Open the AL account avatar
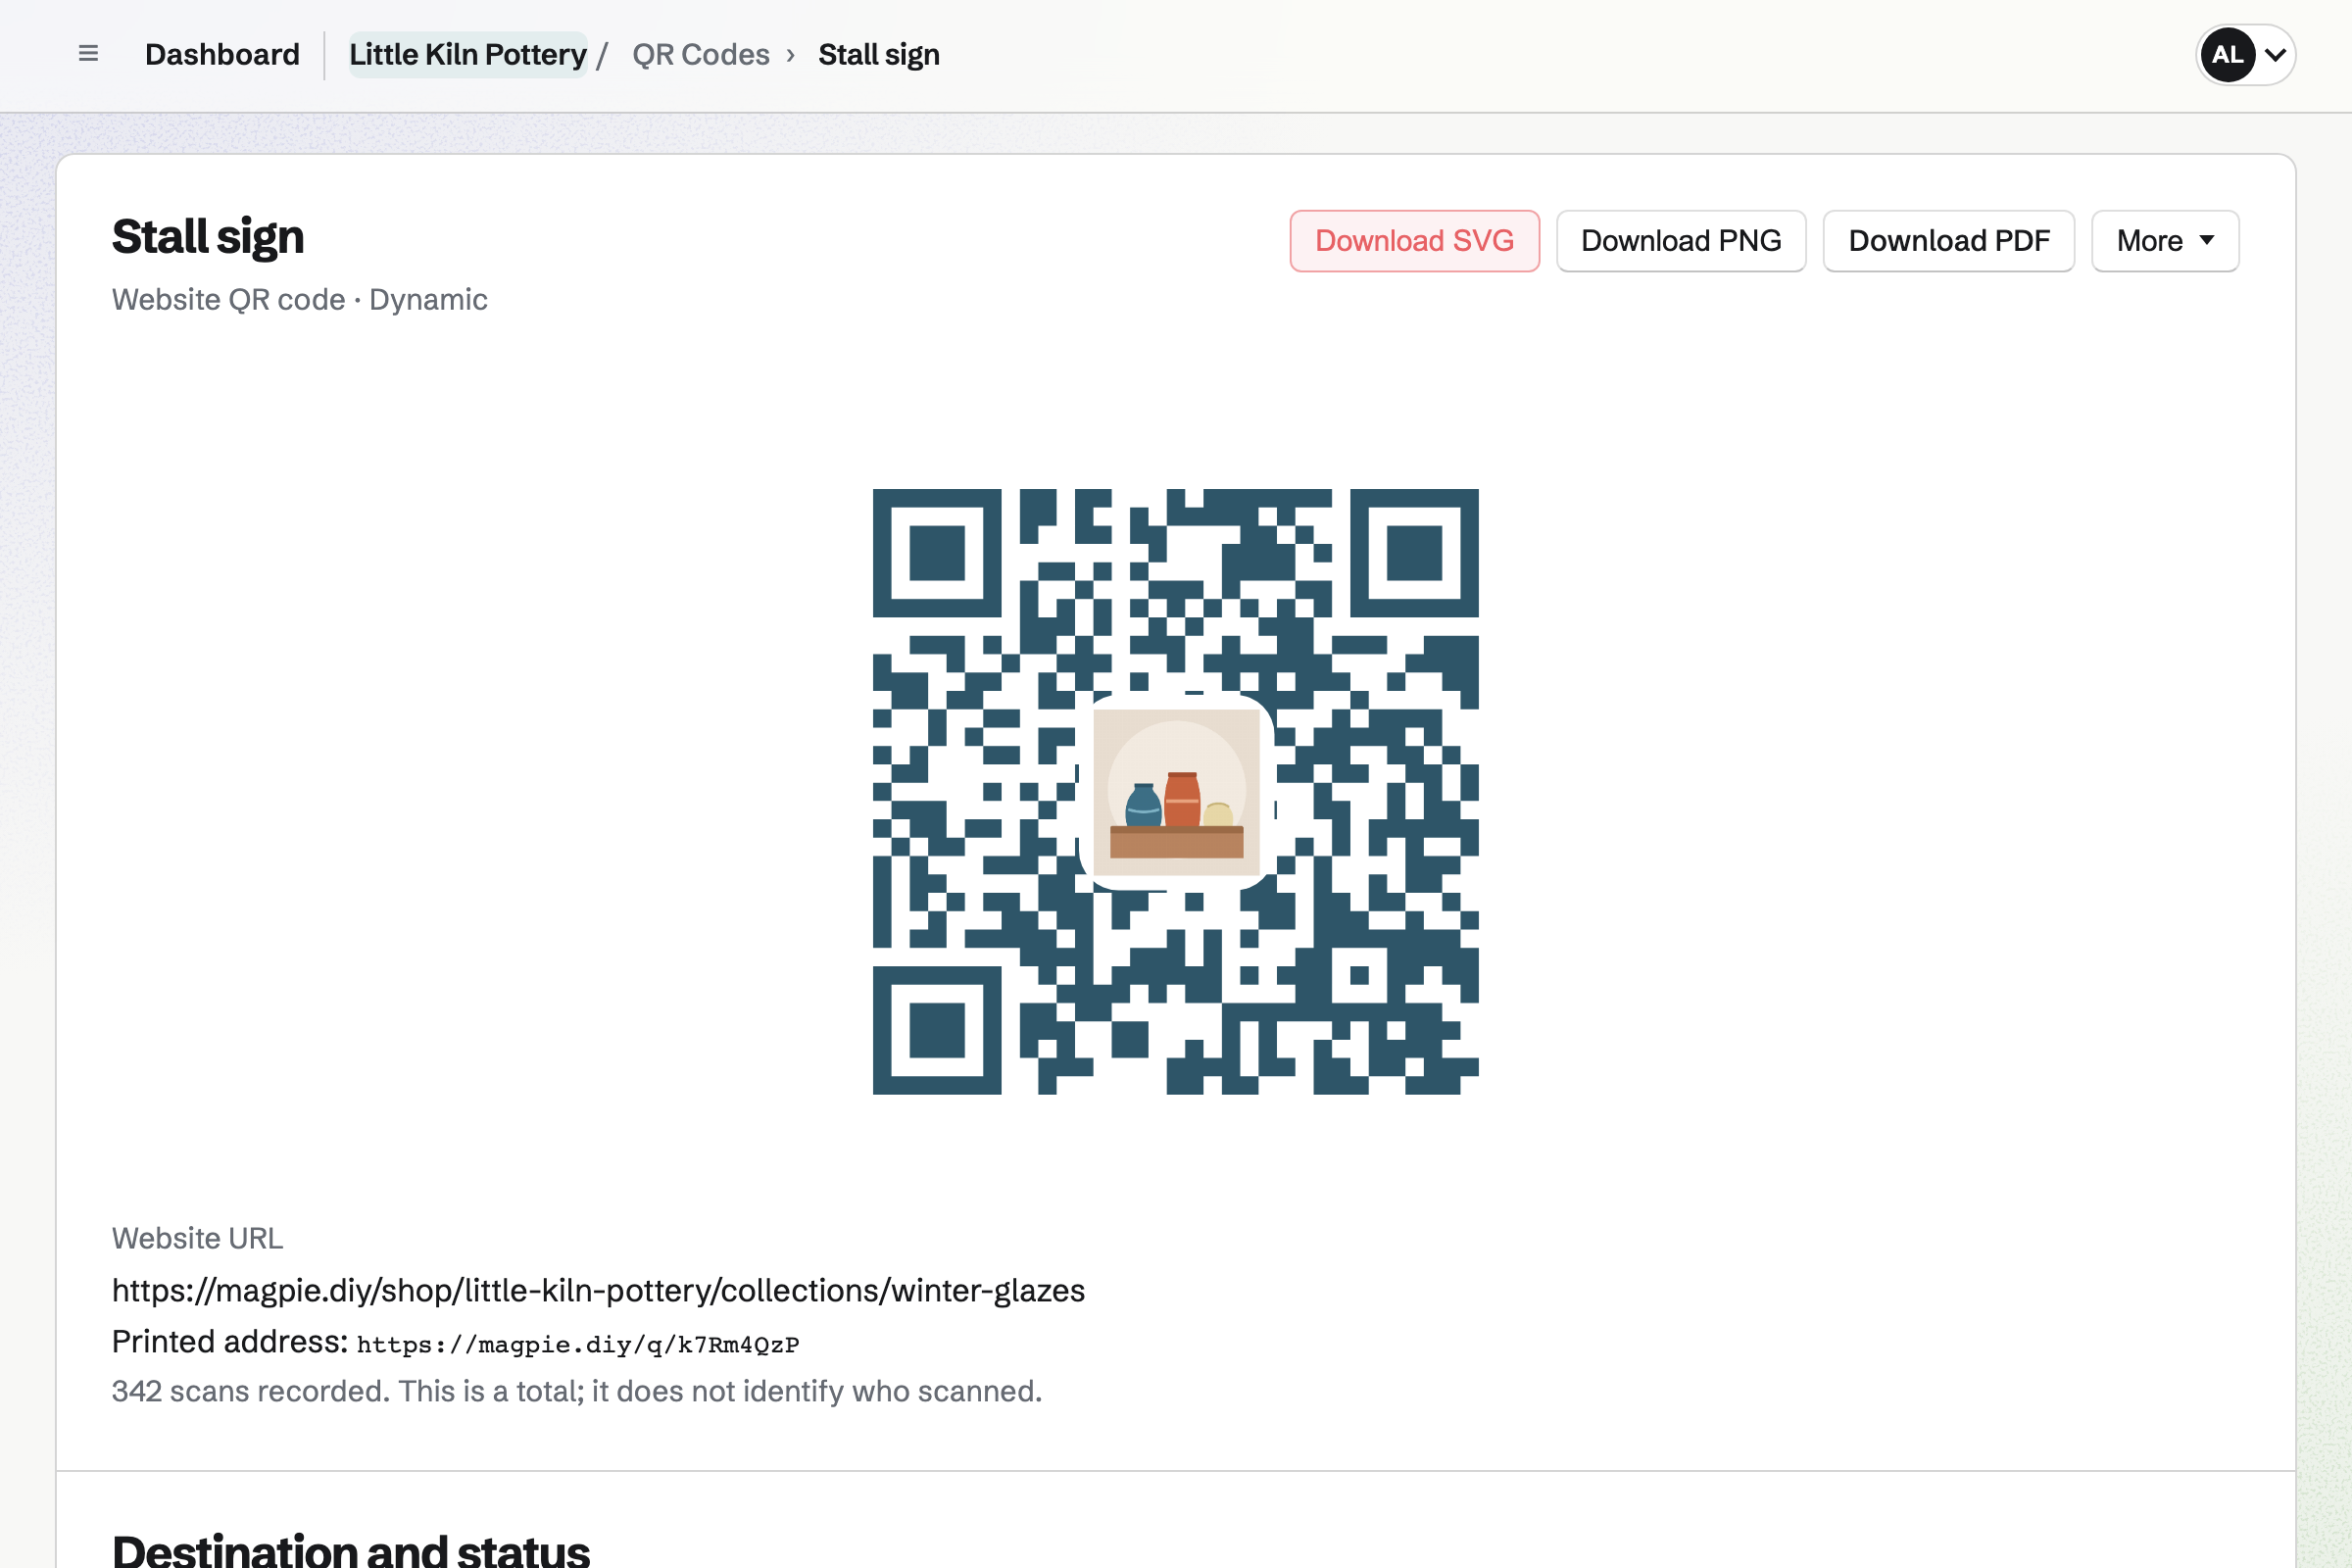2352x1568 pixels. pos(2227,54)
